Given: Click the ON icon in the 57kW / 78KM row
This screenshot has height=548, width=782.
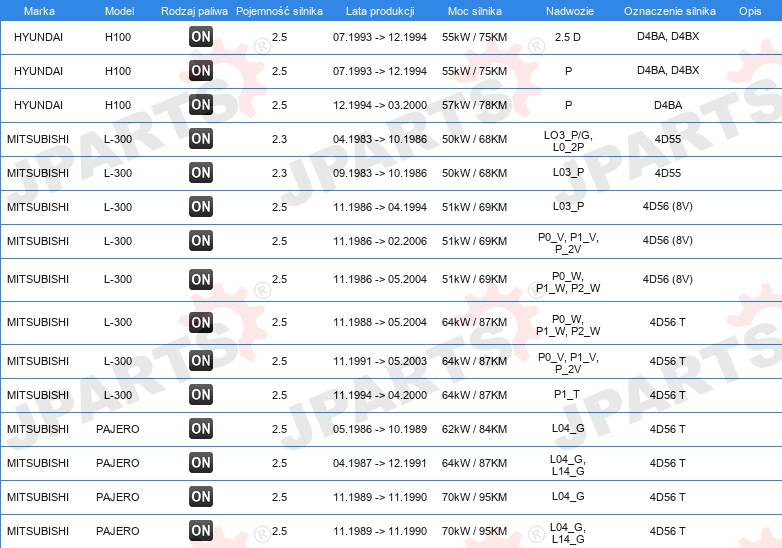Looking at the screenshot, I should point(201,104).
